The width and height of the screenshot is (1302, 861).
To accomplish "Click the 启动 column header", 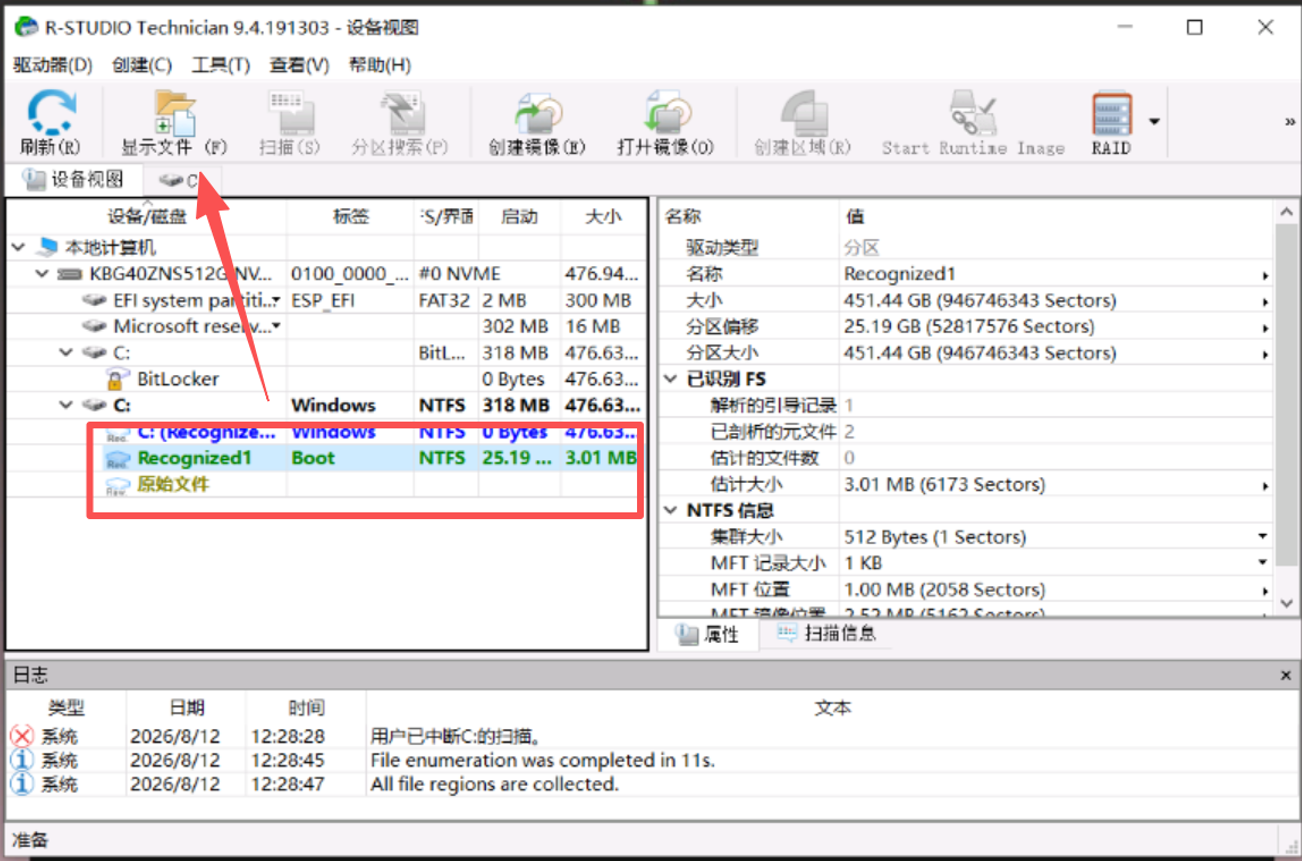I will [x=519, y=216].
